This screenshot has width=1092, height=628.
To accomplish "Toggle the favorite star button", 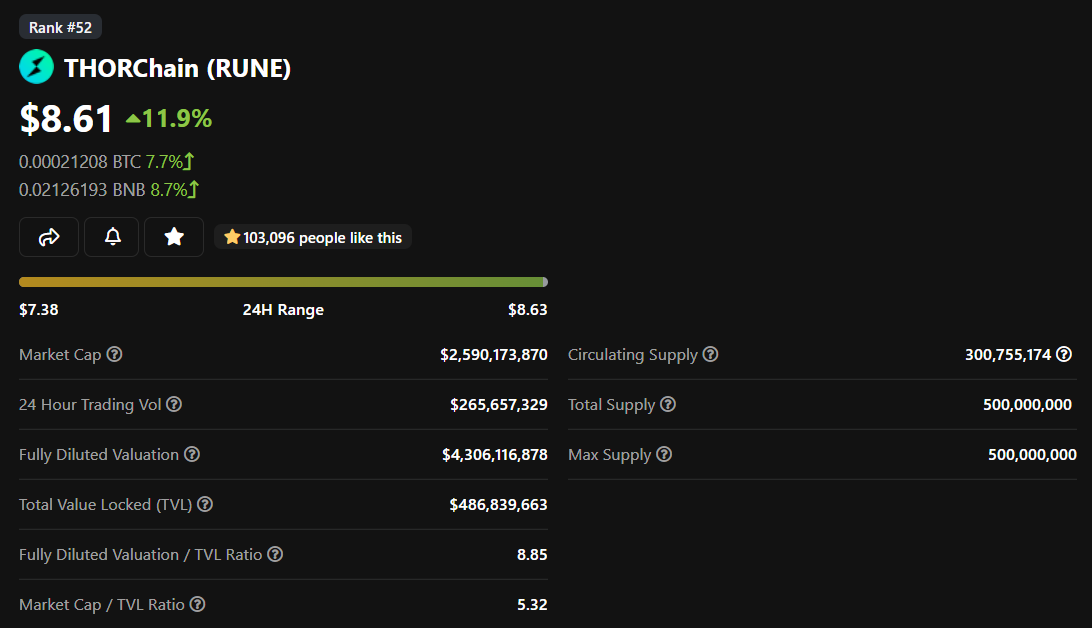I will click(173, 237).
